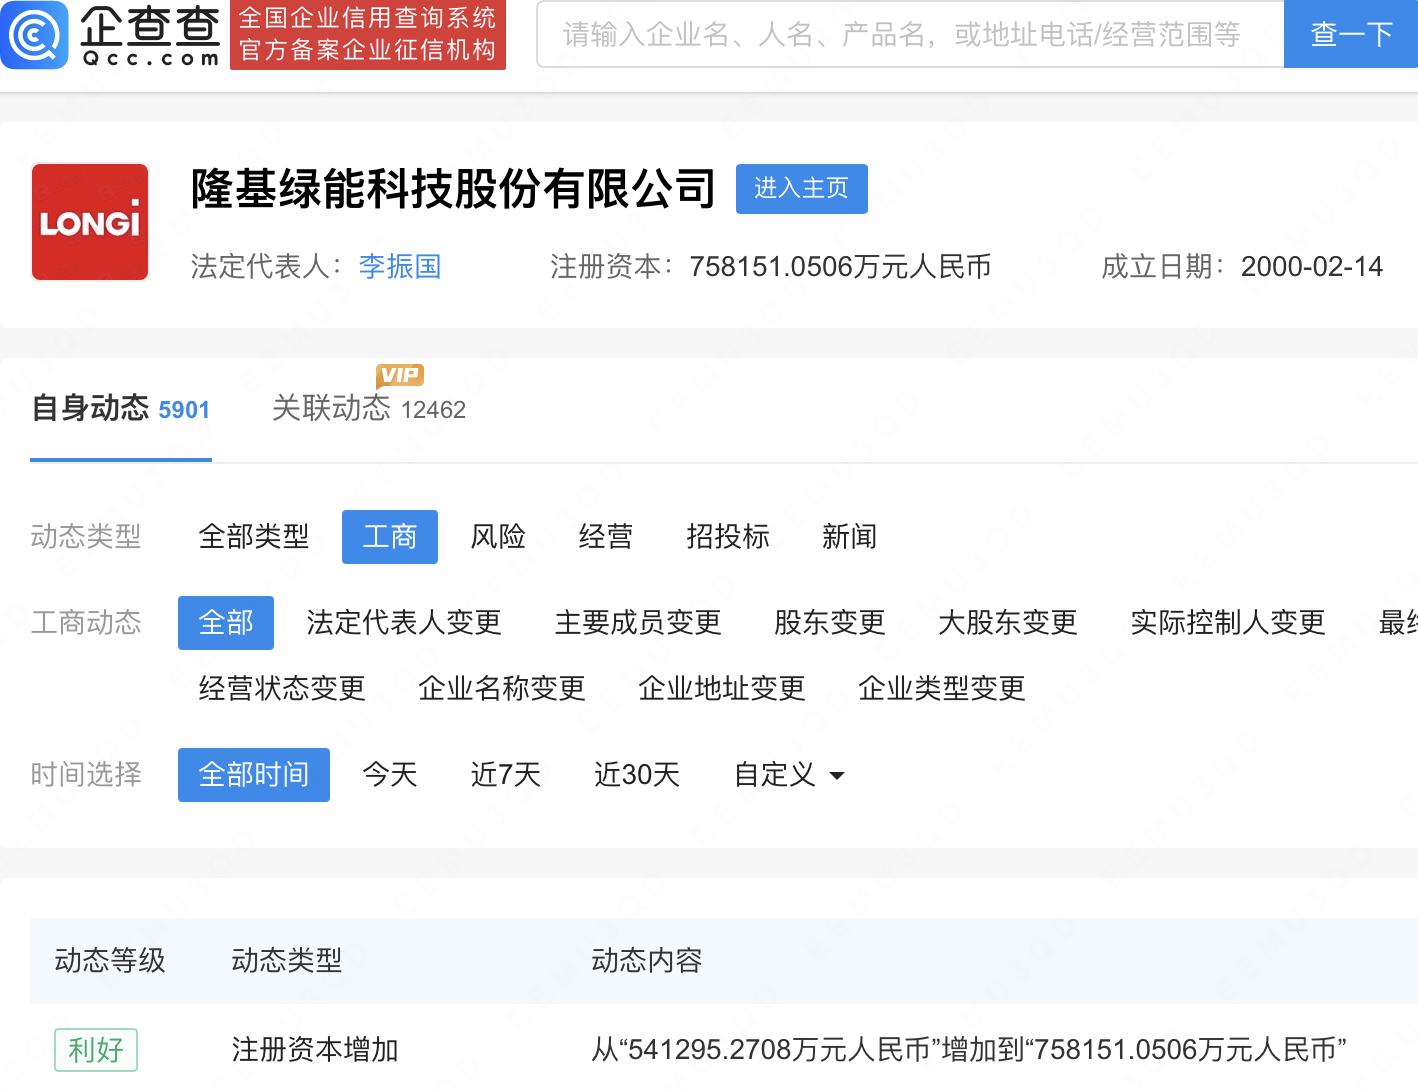Select 经营 dynamic type filter
The width and height of the screenshot is (1418, 1090).
click(x=606, y=537)
